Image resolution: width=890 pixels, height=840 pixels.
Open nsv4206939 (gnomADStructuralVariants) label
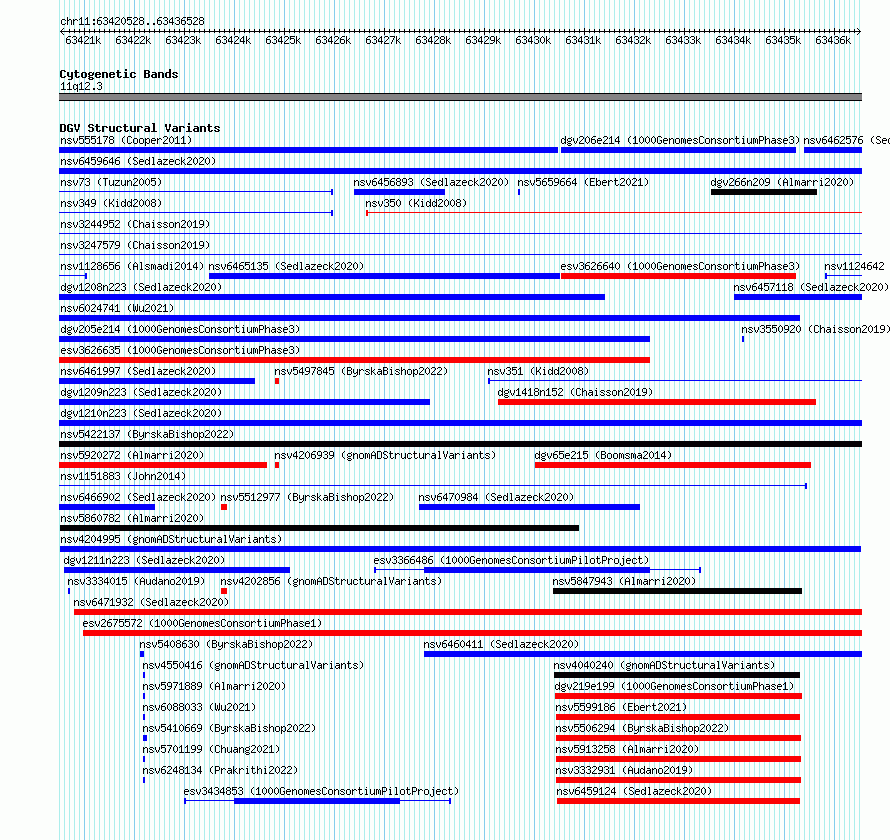point(385,455)
